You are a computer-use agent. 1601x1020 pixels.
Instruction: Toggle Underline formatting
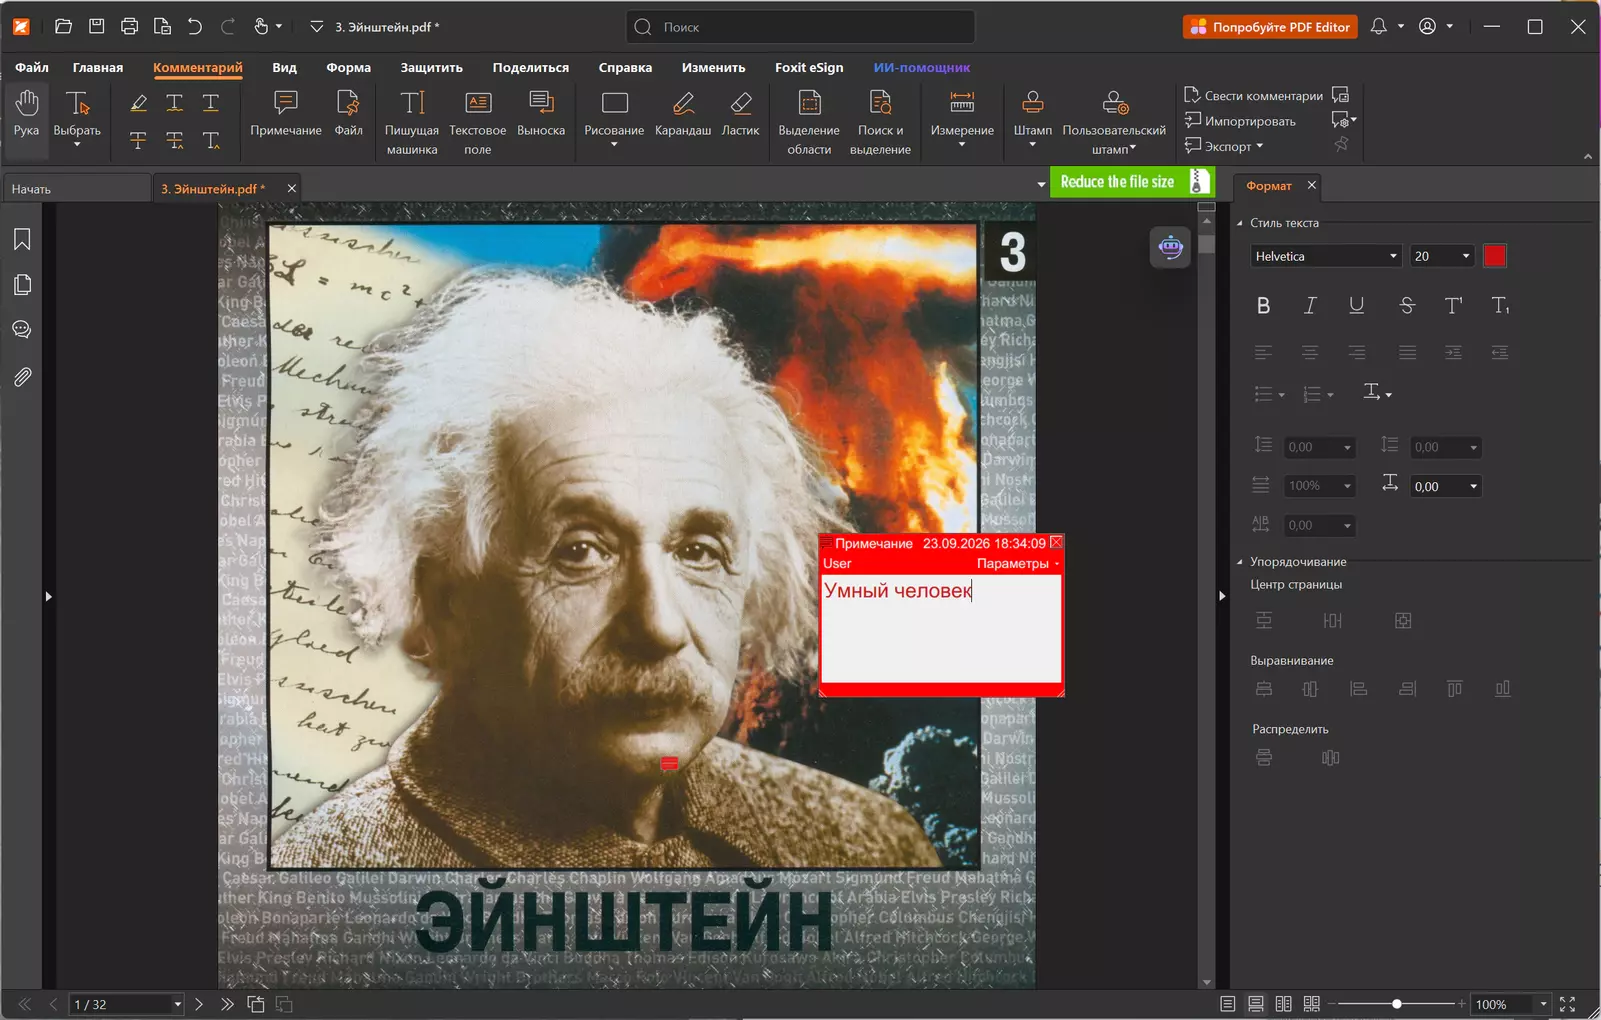[x=1356, y=306]
